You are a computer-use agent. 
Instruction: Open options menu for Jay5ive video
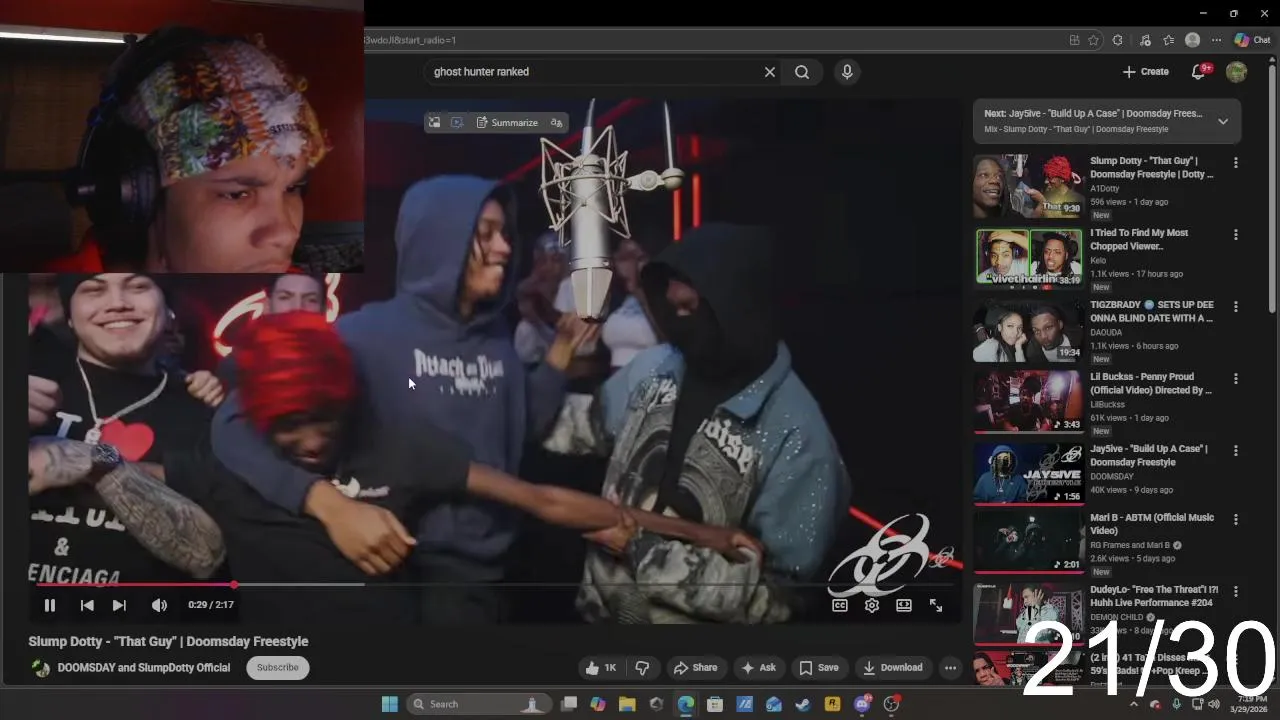pos(1236,451)
